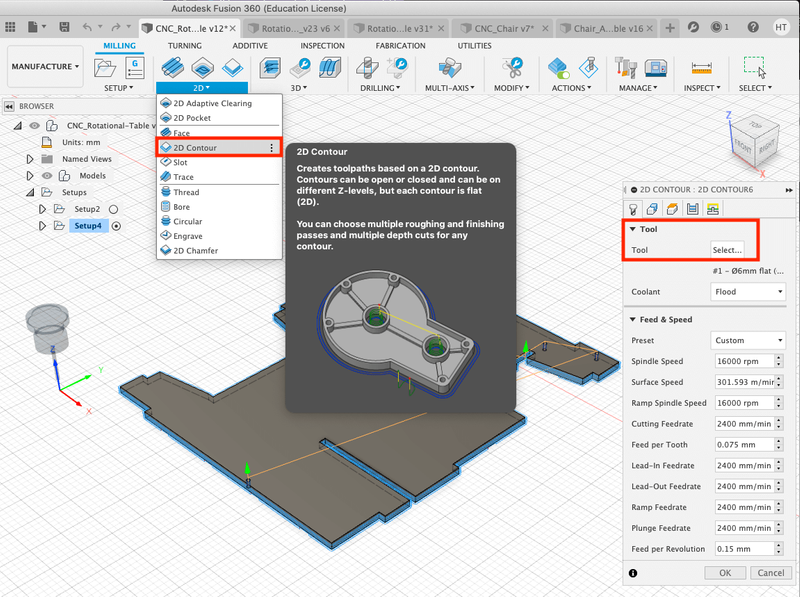Activate Setup2 using its radio button
This screenshot has height=597, width=800.
click(114, 209)
